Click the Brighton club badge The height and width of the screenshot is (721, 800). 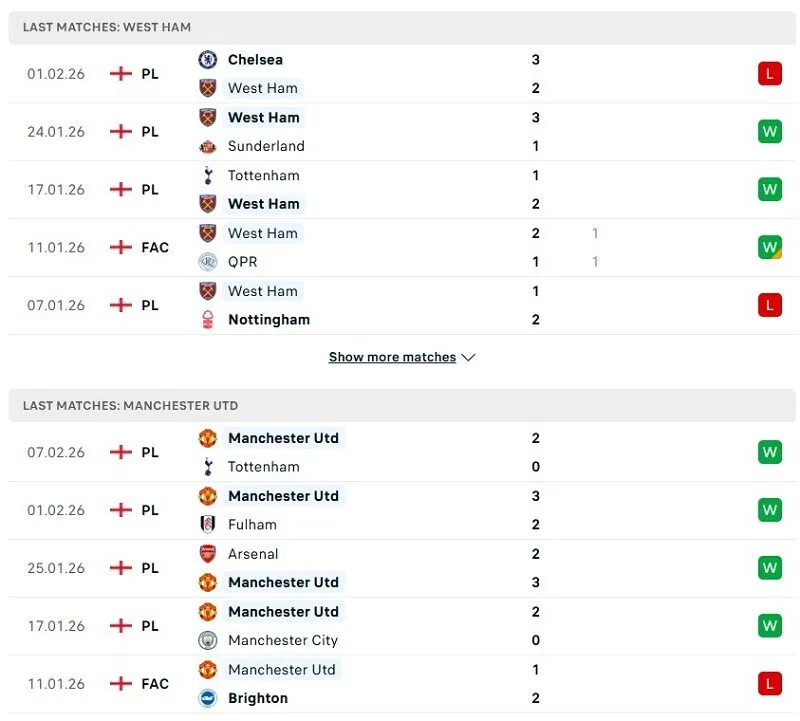coord(207,698)
